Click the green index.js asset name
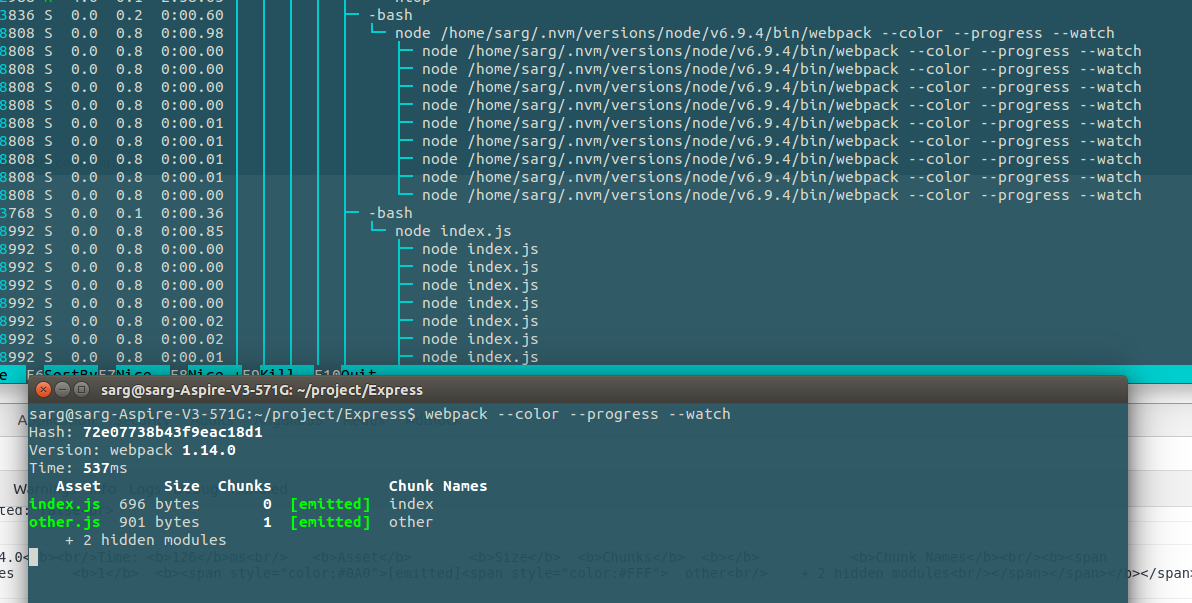This screenshot has height=603, width=1192. 65,504
